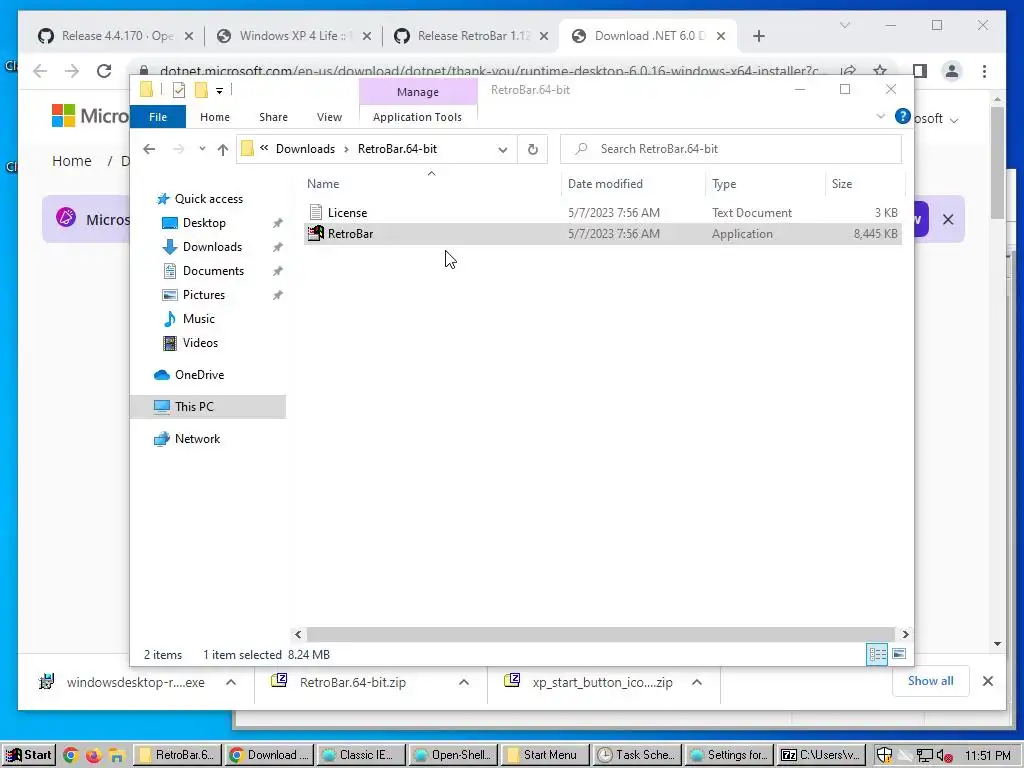Click Properties icon in quick access toolbar
This screenshot has width=1024, height=768.
179,90
